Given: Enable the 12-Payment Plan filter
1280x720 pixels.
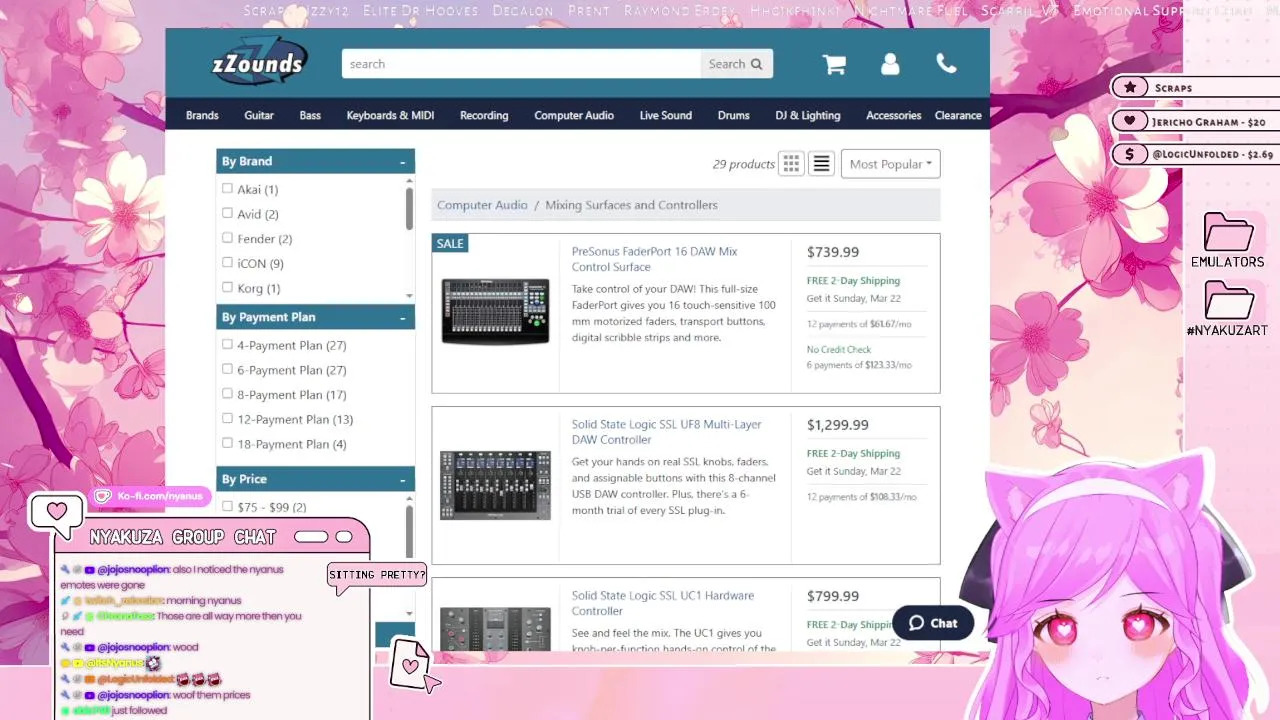Looking at the screenshot, I should point(227,418).
